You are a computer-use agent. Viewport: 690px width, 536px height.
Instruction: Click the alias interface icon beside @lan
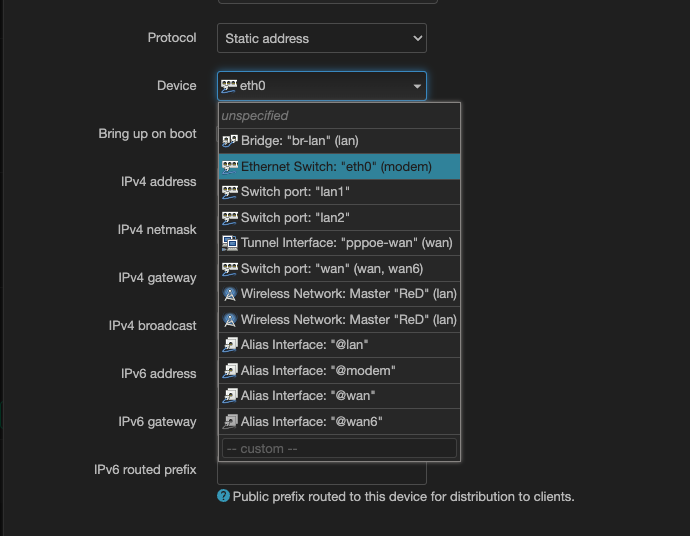point(230,345)
